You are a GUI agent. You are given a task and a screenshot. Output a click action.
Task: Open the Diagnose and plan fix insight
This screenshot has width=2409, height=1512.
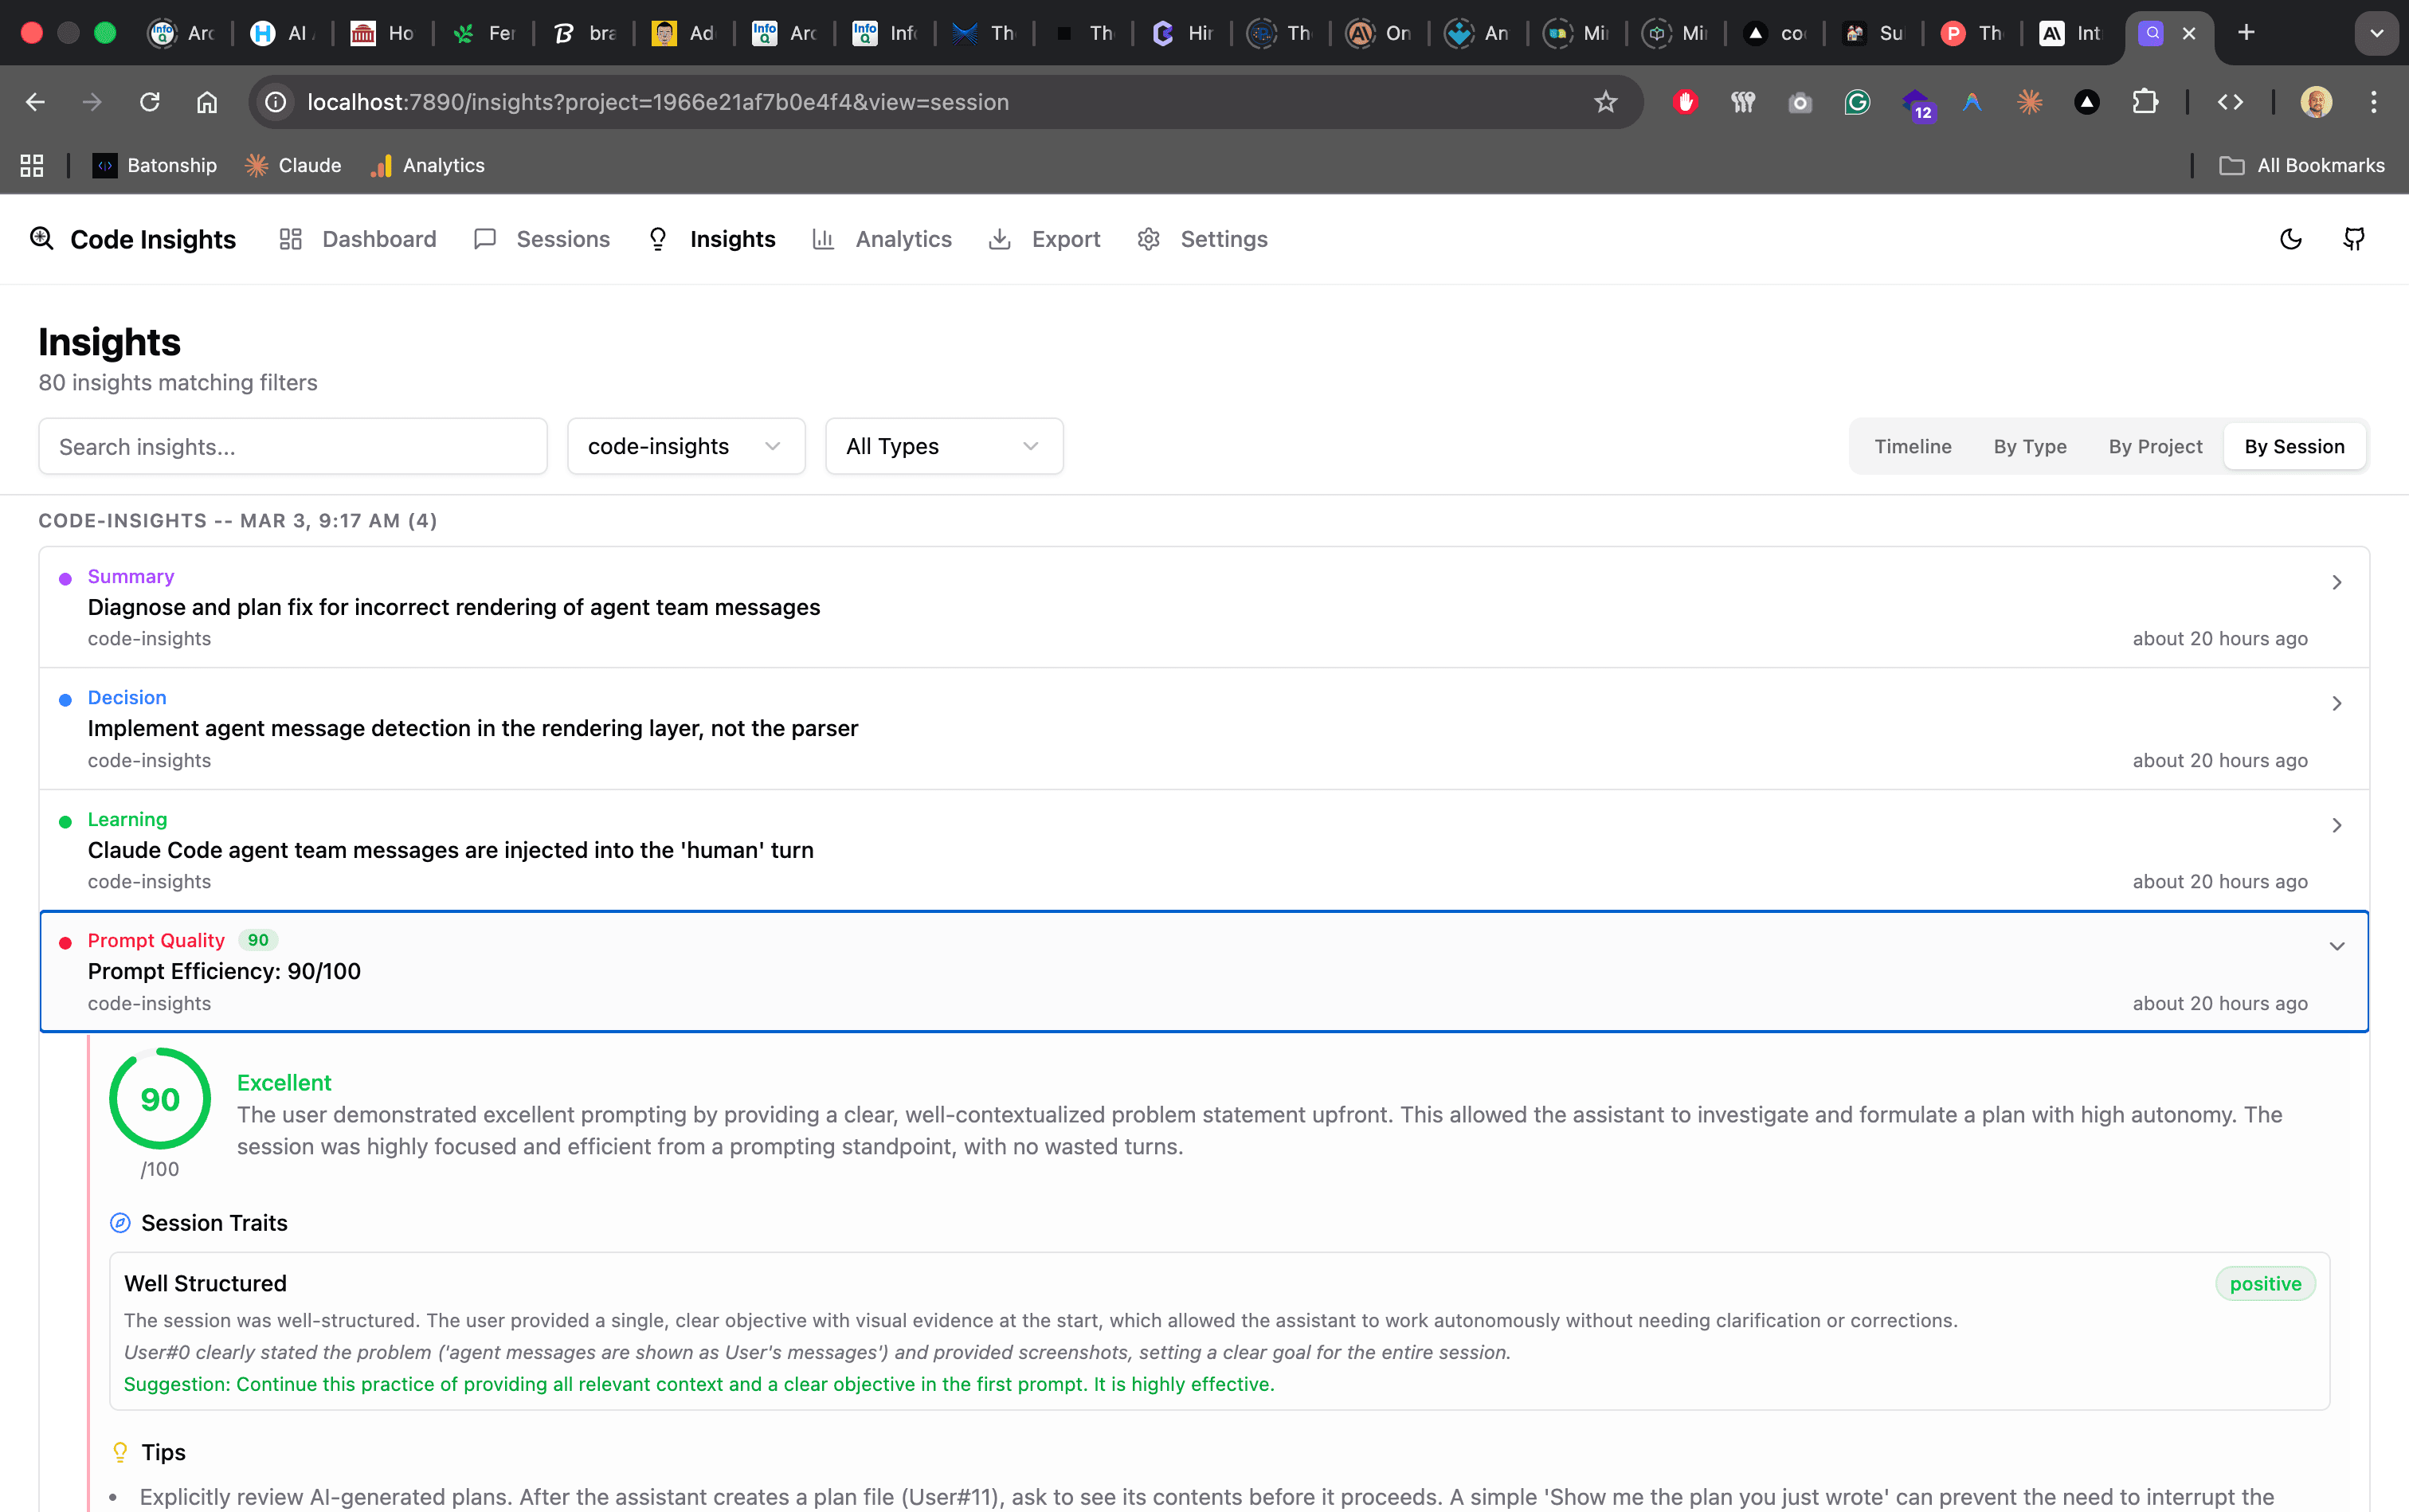[453, 607]
